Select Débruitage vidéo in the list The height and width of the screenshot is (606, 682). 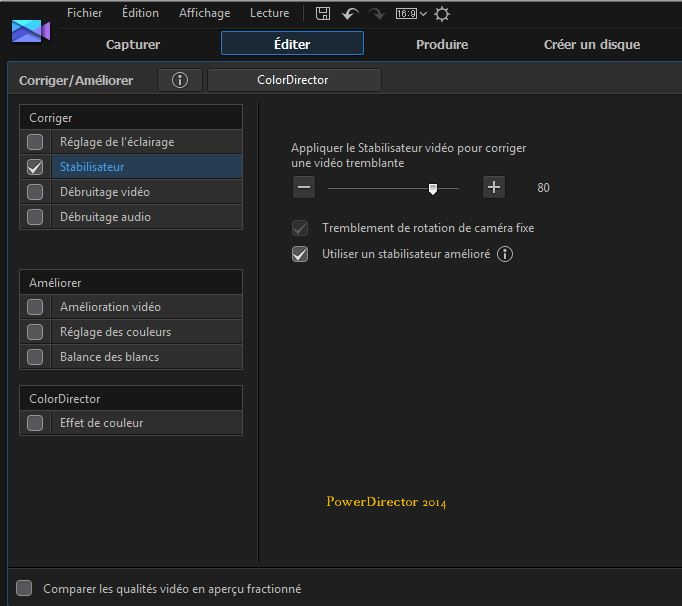coord(105,191)
